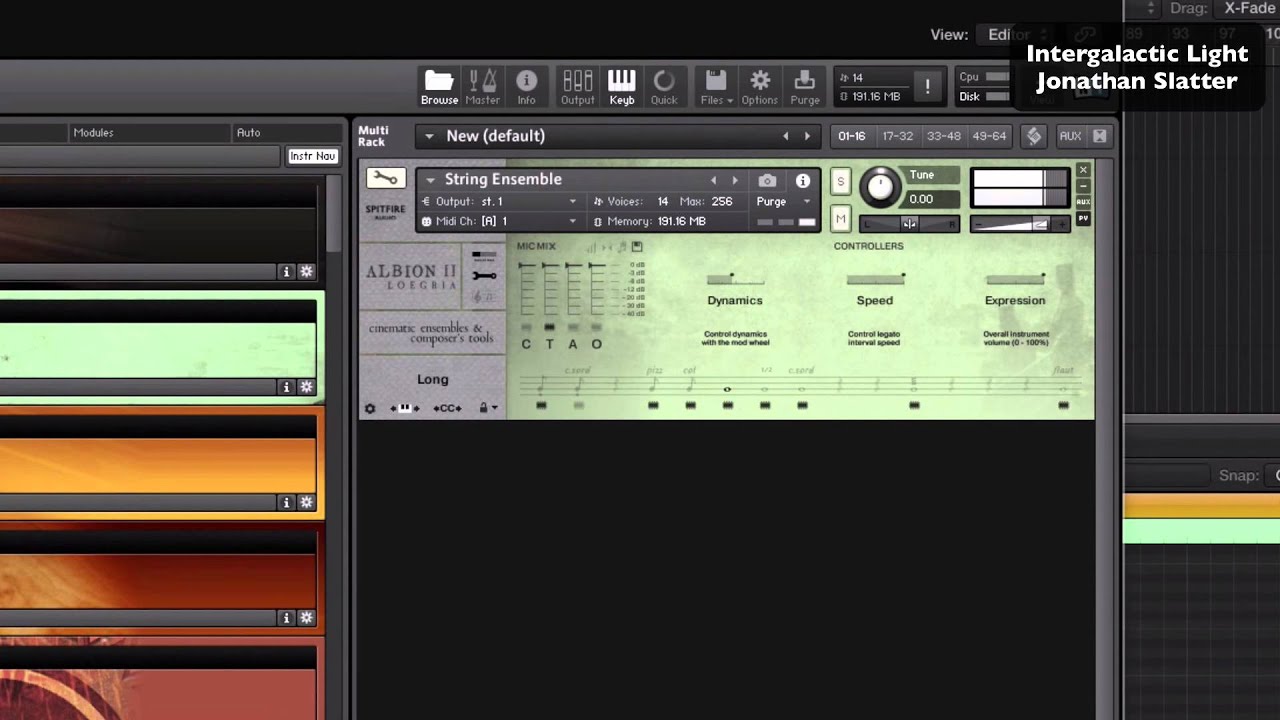Open instrument edit mode with wrench icon

click(x=386, y=179)
